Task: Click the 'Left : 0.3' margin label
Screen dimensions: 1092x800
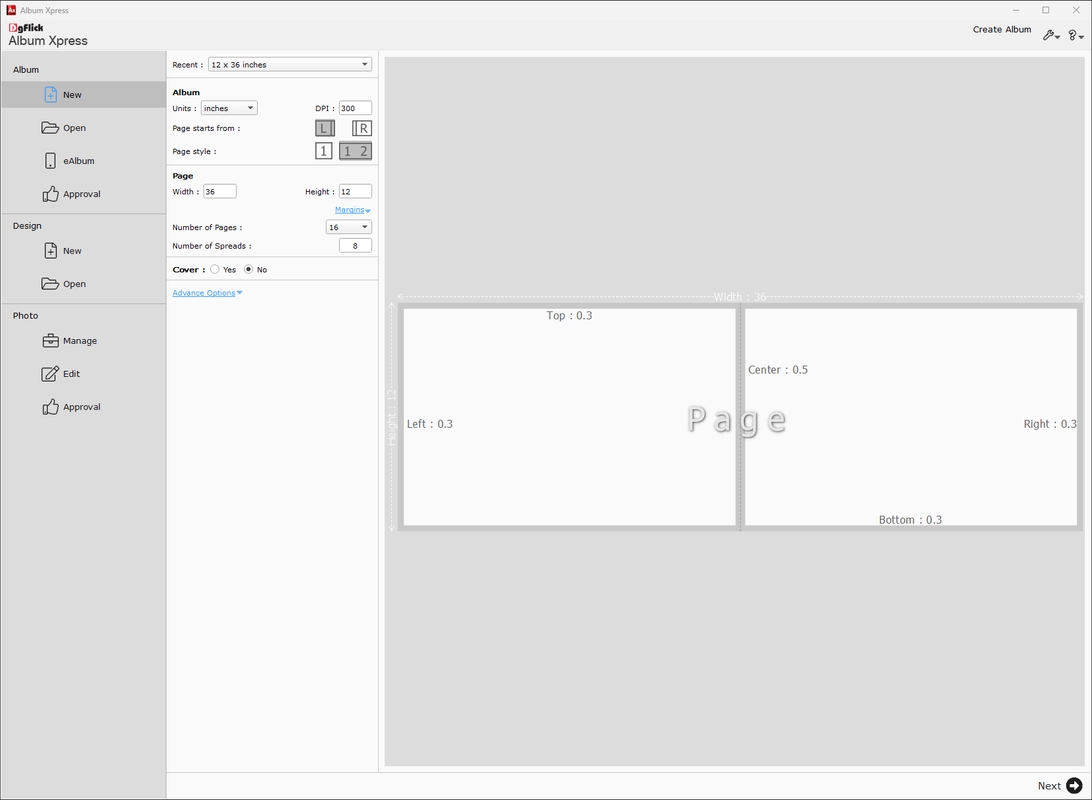Action: coord(430,424)
